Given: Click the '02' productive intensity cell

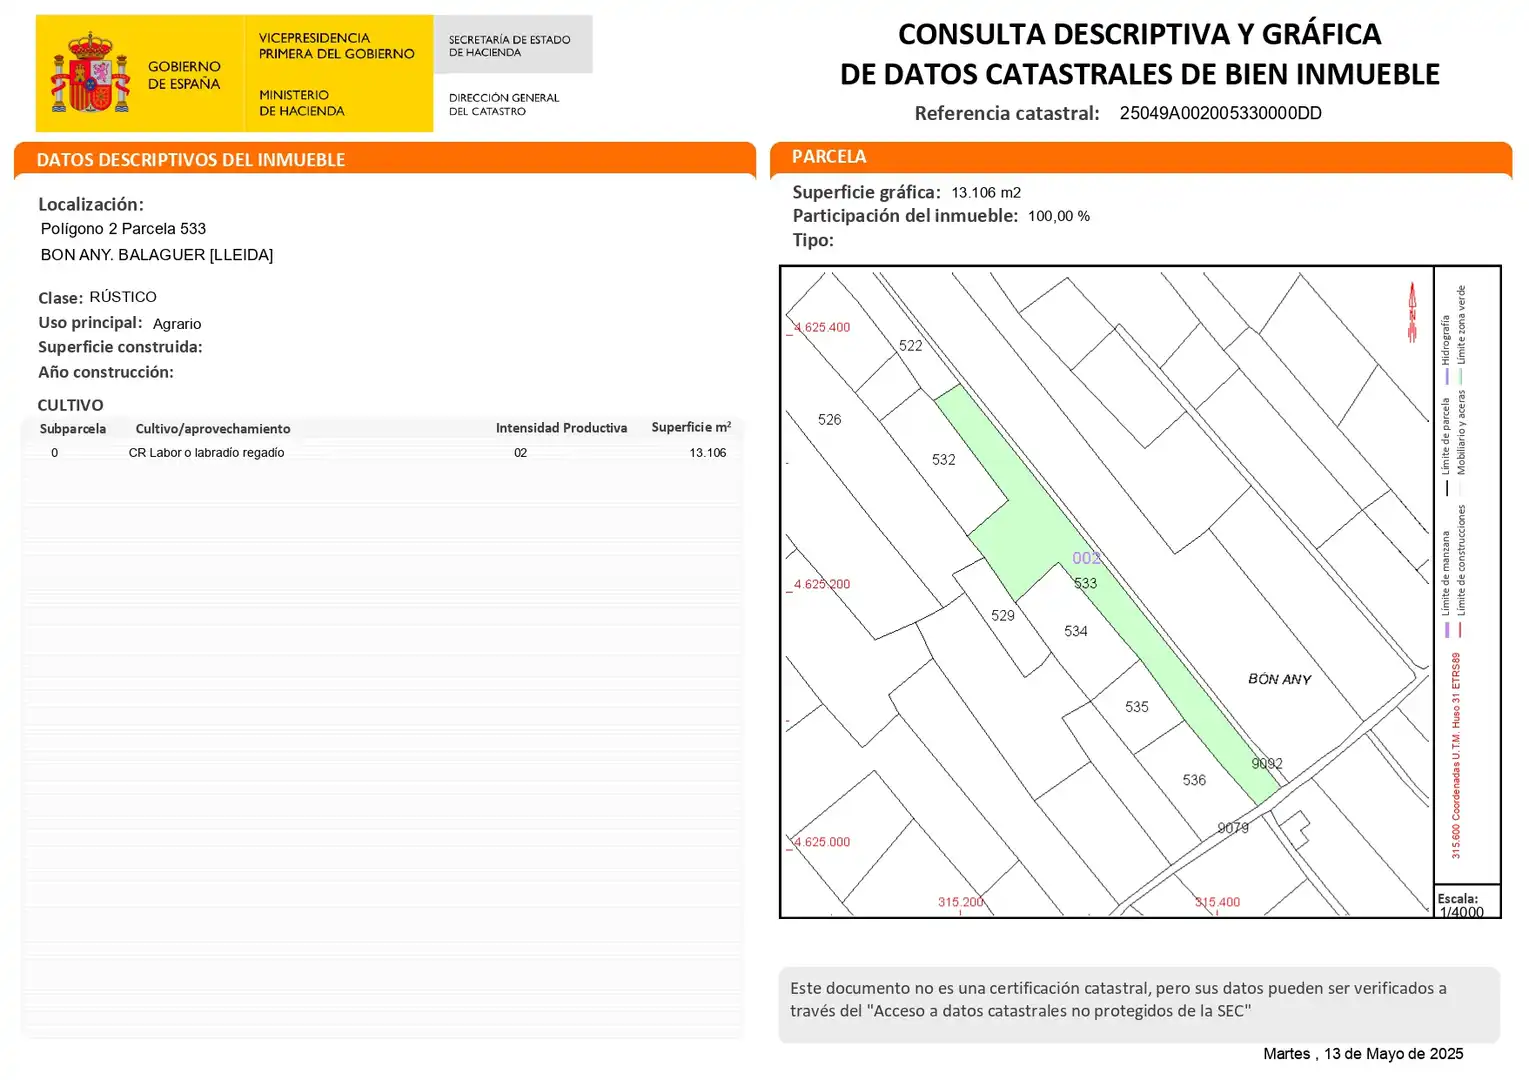Looking at the screenshot, I should coord(520,453).
